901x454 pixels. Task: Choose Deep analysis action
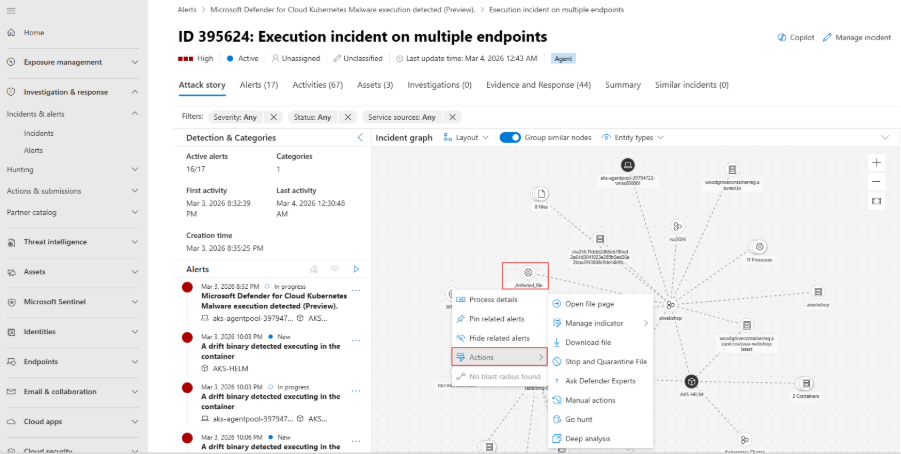coord(600,438)
